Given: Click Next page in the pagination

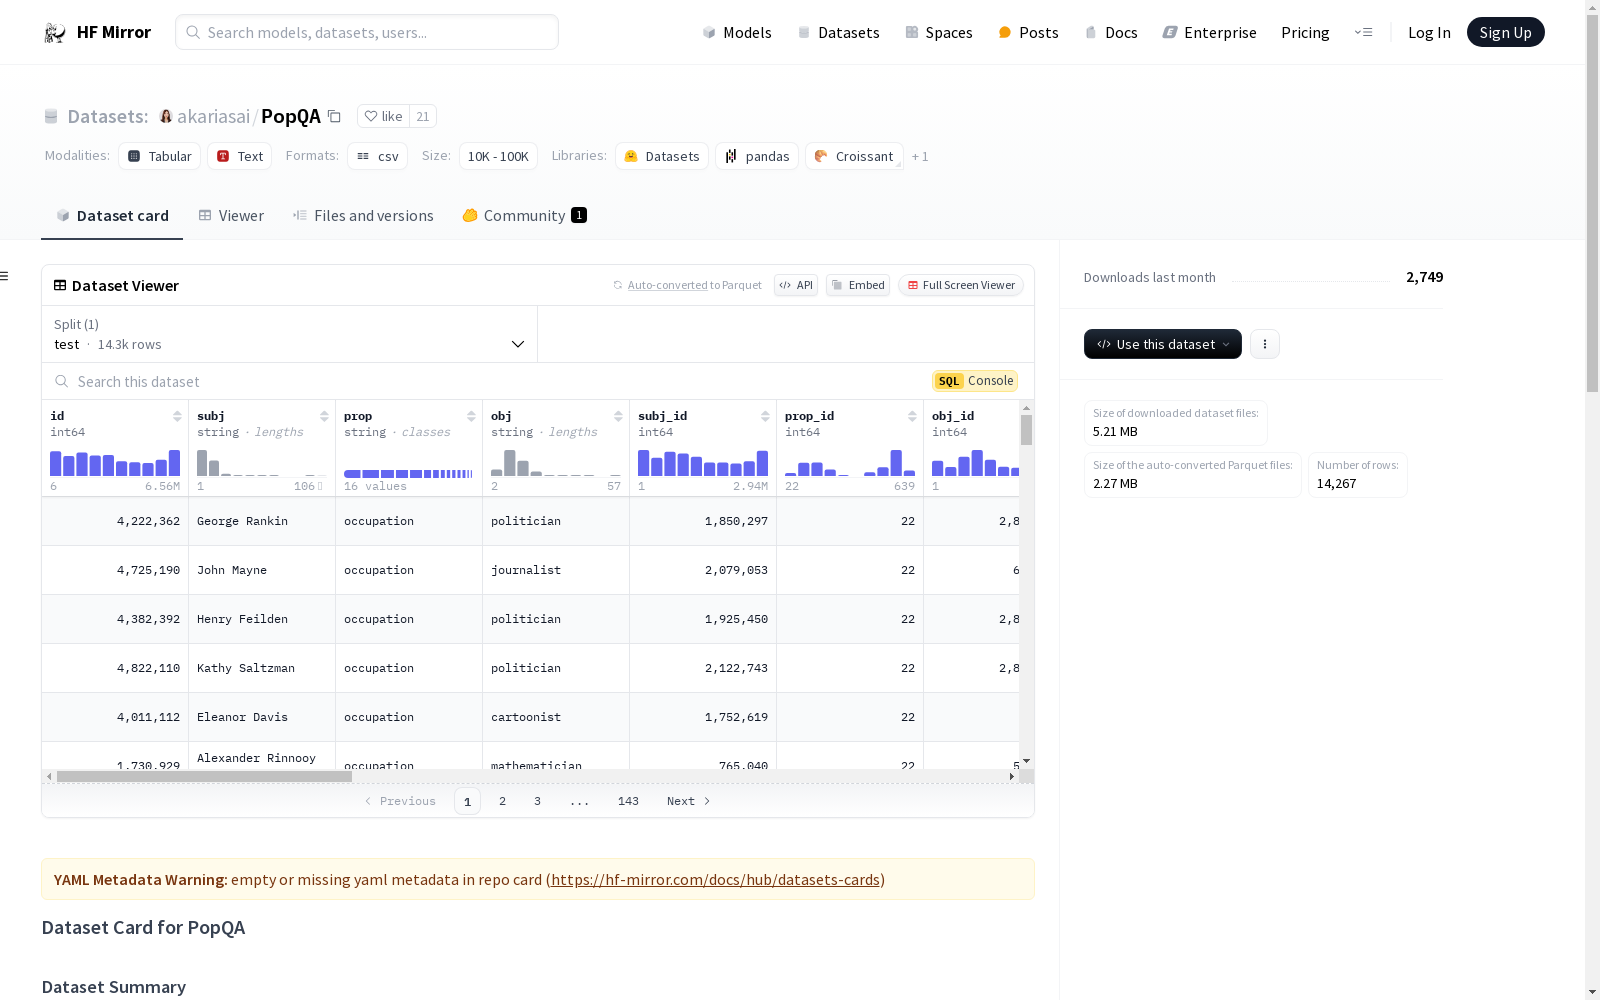Looking at the screenshot, I should pos(689,801).
